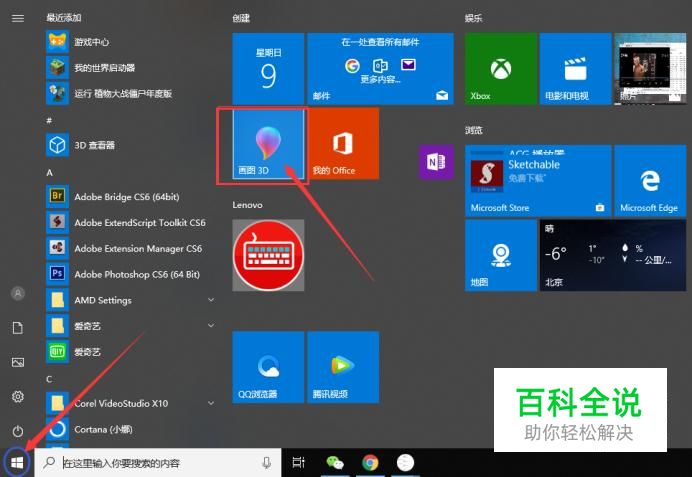
Task: Click the 创建 group heading
Action: point(241,18)
